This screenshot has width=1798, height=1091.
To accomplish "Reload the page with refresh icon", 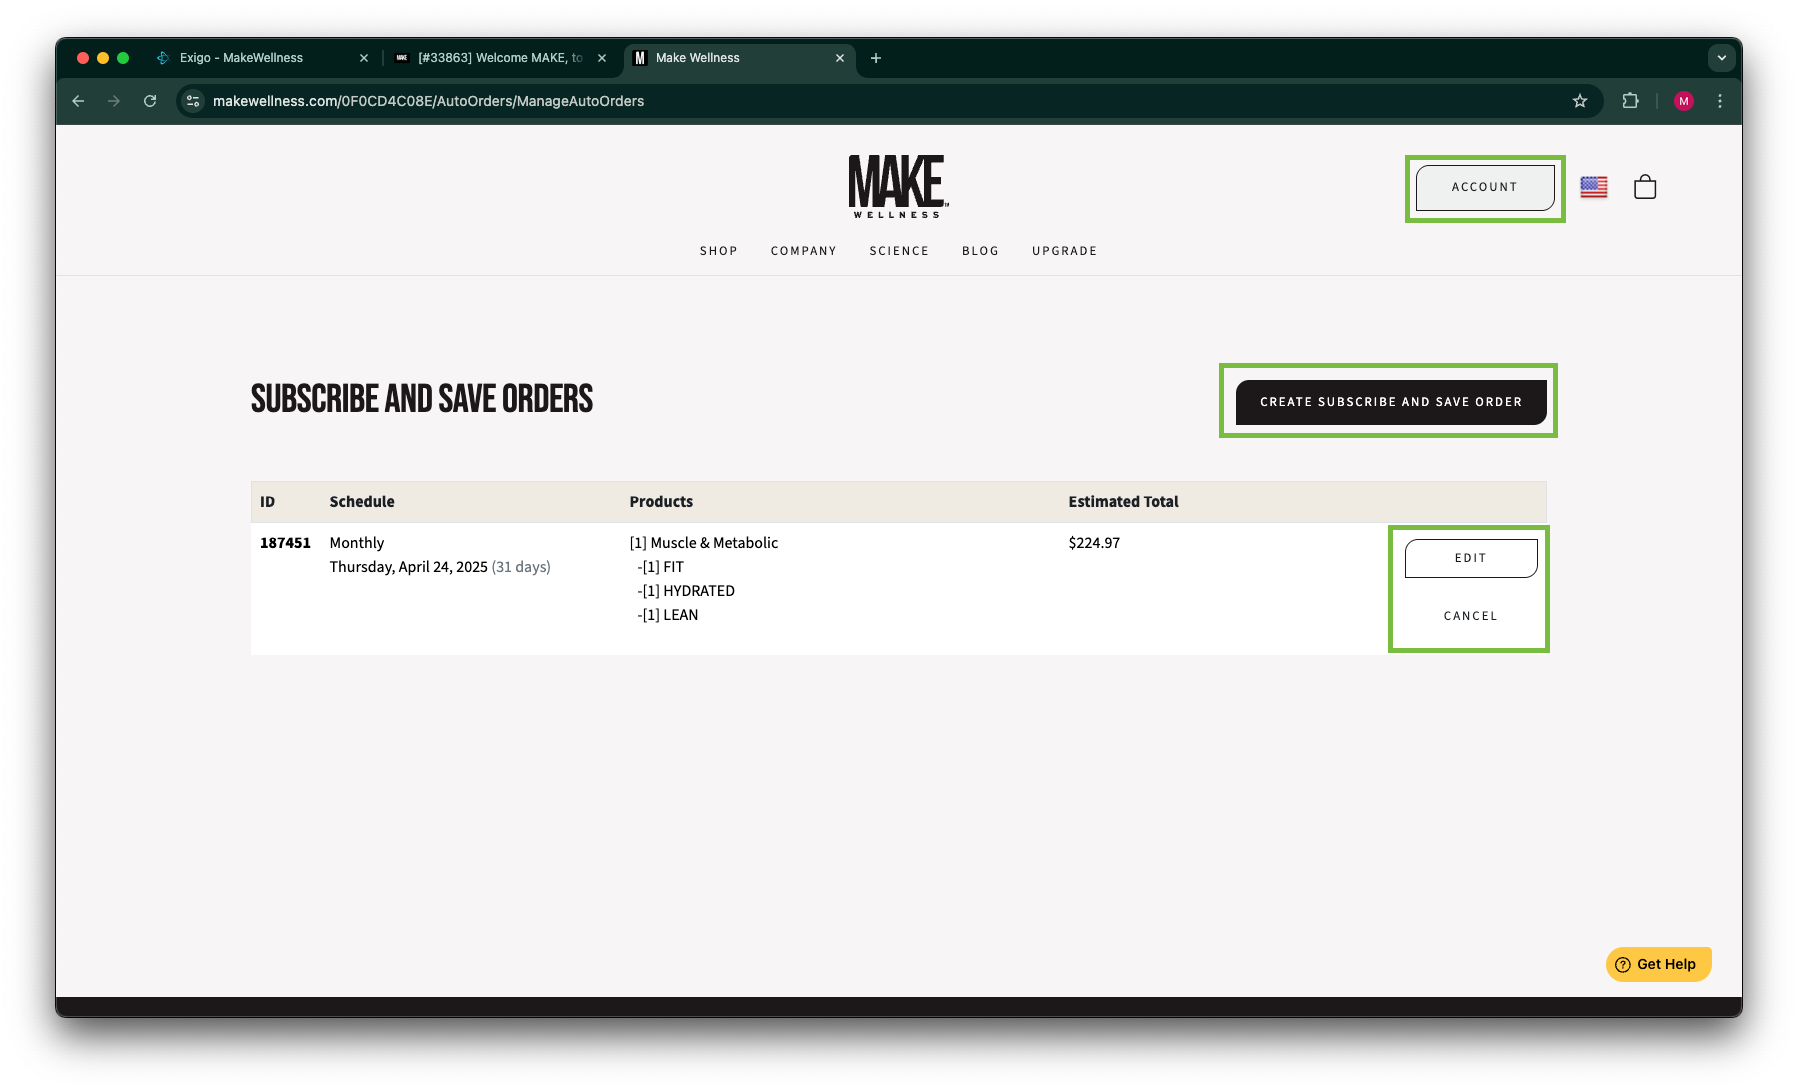I will pyautogui.click(x=150, y=101).
